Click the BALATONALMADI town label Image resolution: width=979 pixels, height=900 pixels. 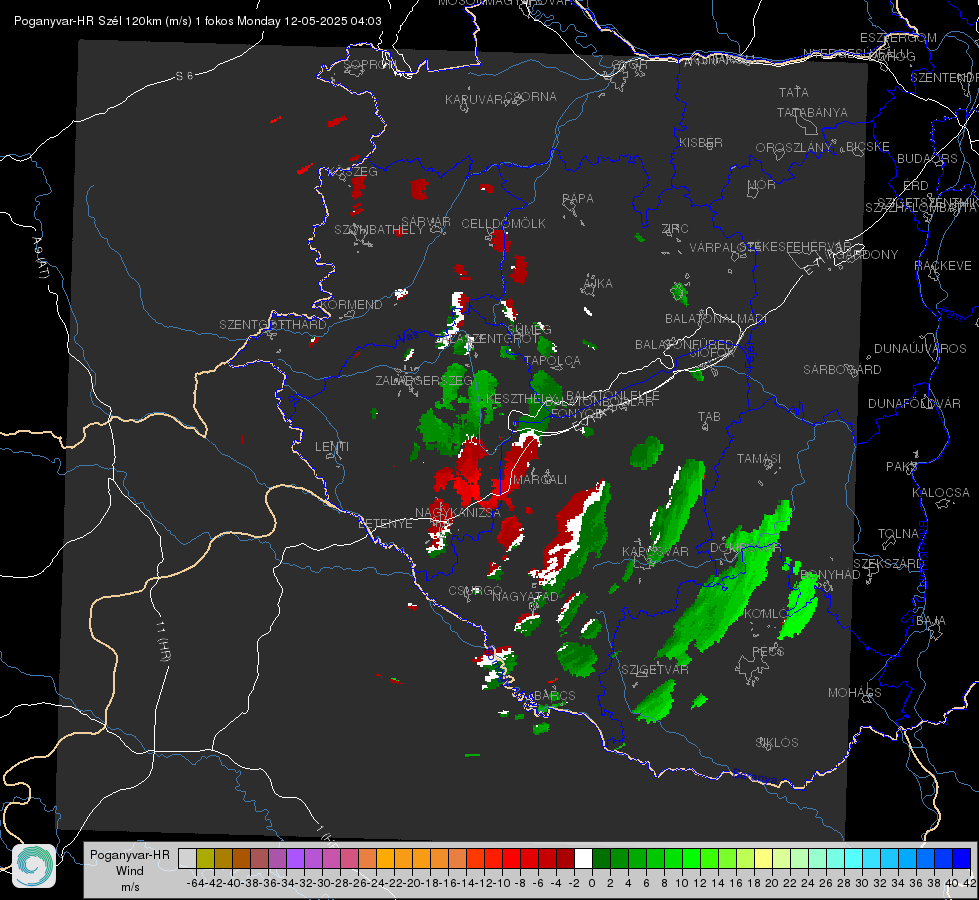coord(716,319)
